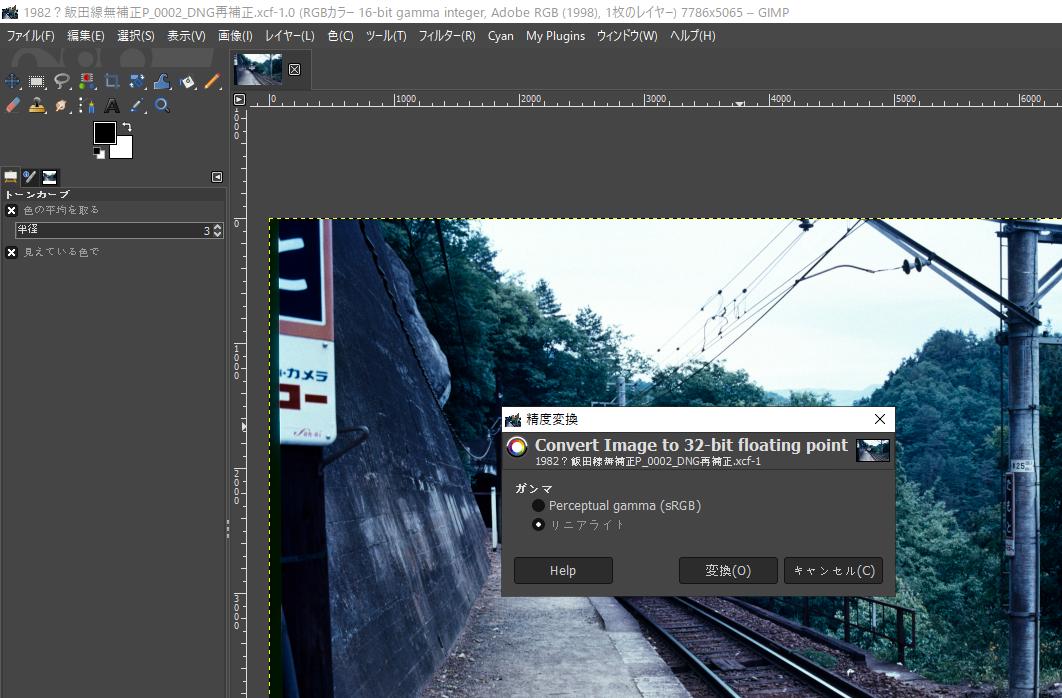Open the ヘルプ(H) menu
This screenshot has height=698, width=1062.
pos(692,36)
